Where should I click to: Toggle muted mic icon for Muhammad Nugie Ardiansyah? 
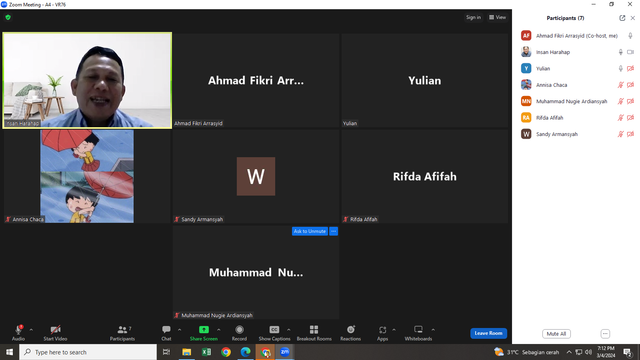(620, 101)
